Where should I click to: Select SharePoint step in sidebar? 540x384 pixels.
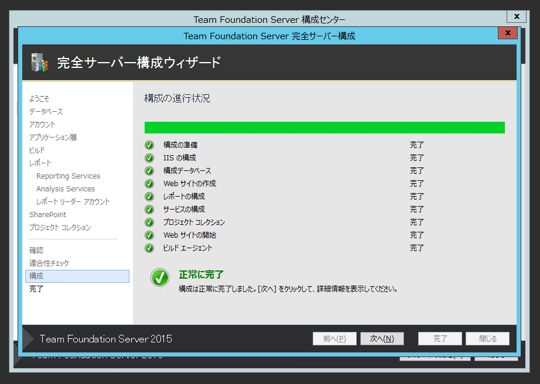(48, 215)
